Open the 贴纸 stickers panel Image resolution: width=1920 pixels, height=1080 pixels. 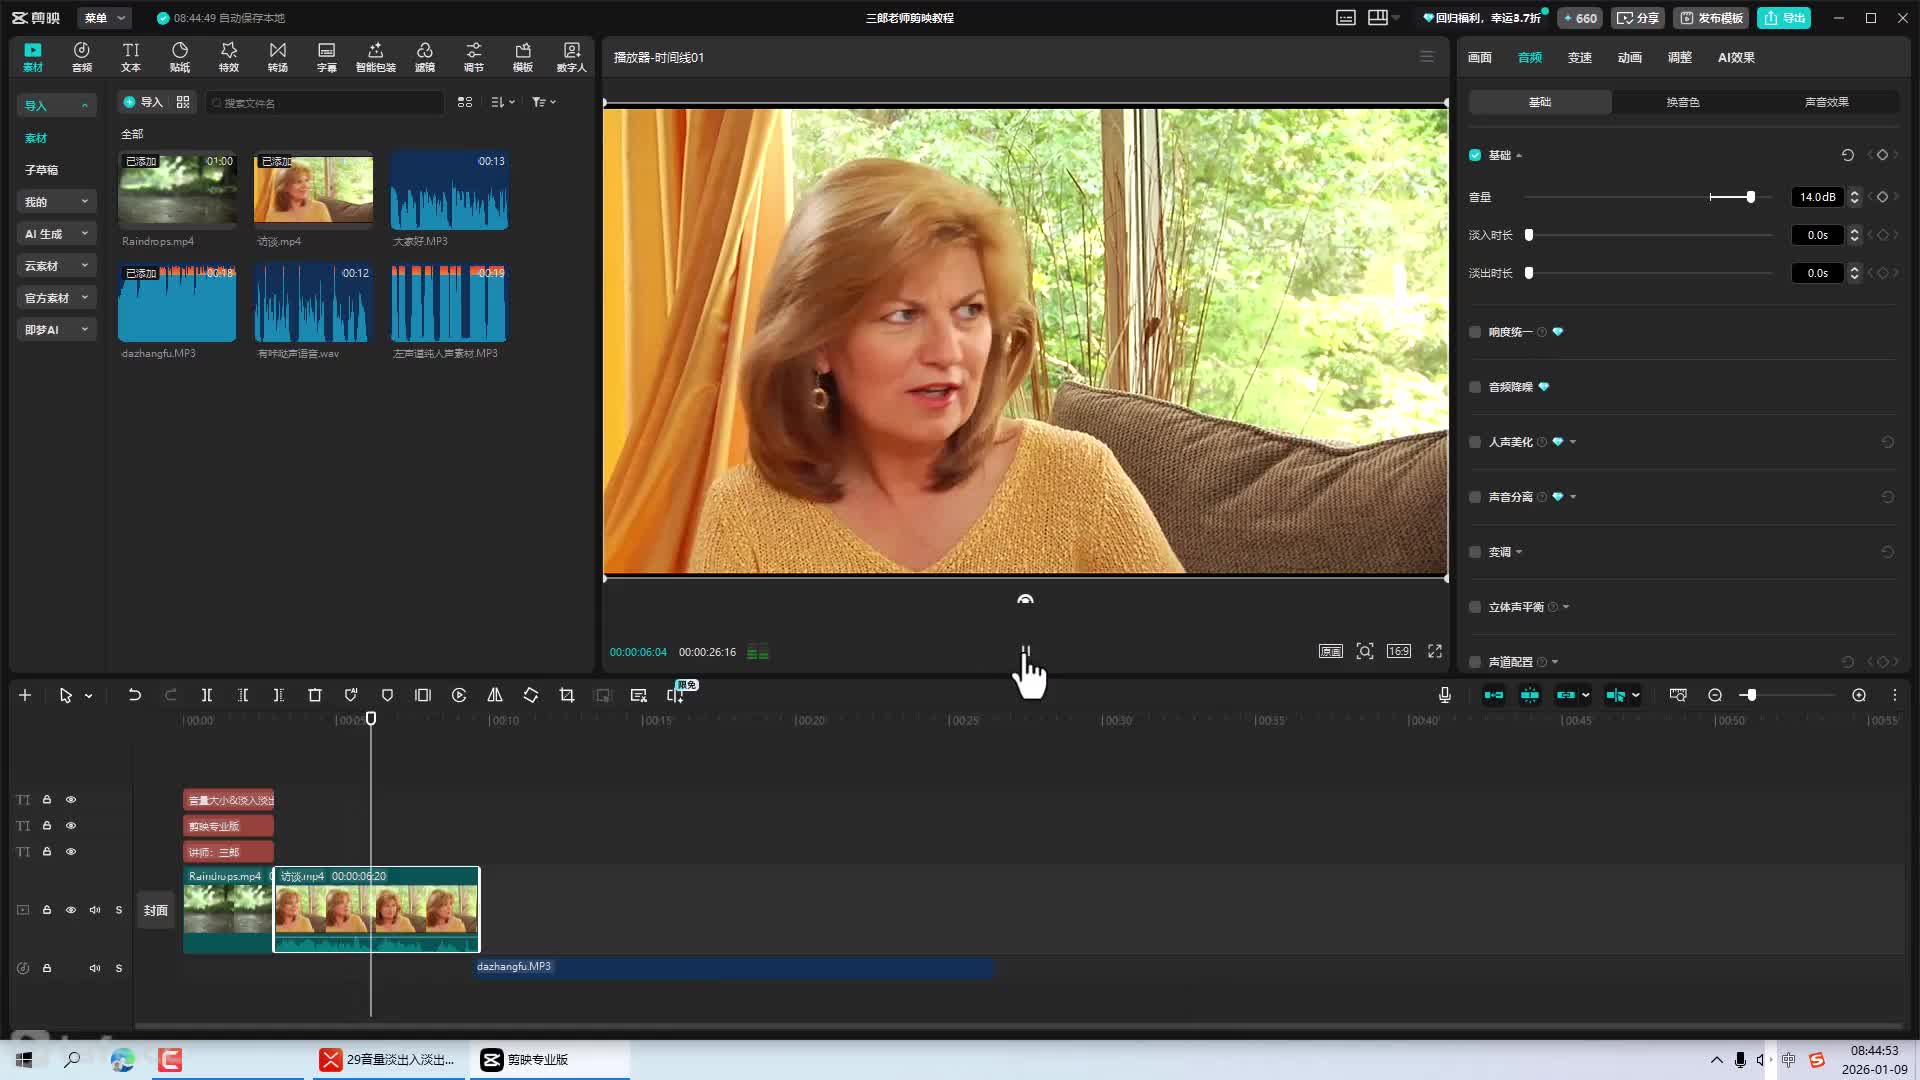tap(180, 56)
